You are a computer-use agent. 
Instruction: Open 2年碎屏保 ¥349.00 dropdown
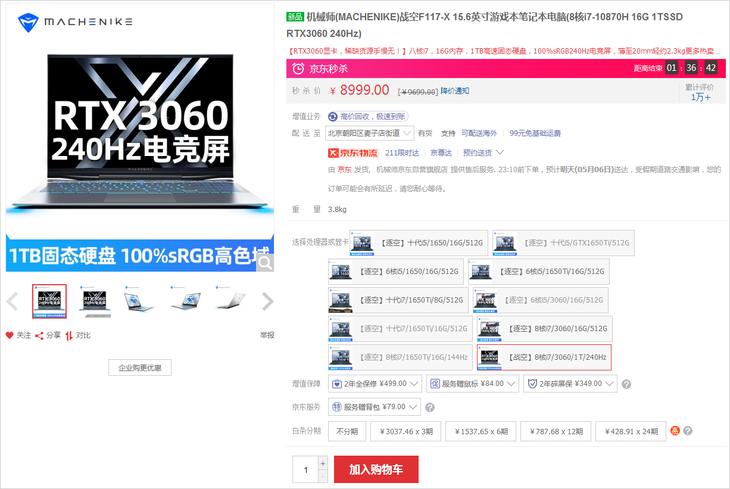click(570, 384)
